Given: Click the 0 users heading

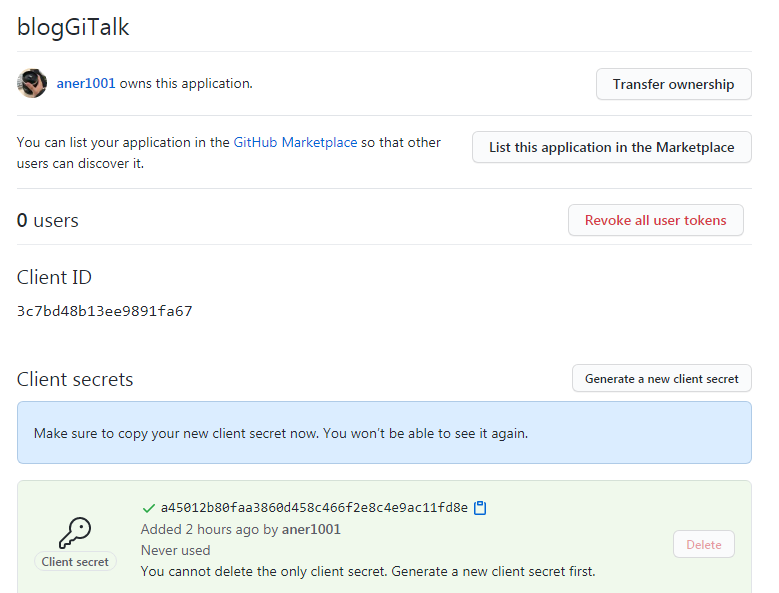Looking at the screenshot, I should [48, 220].
